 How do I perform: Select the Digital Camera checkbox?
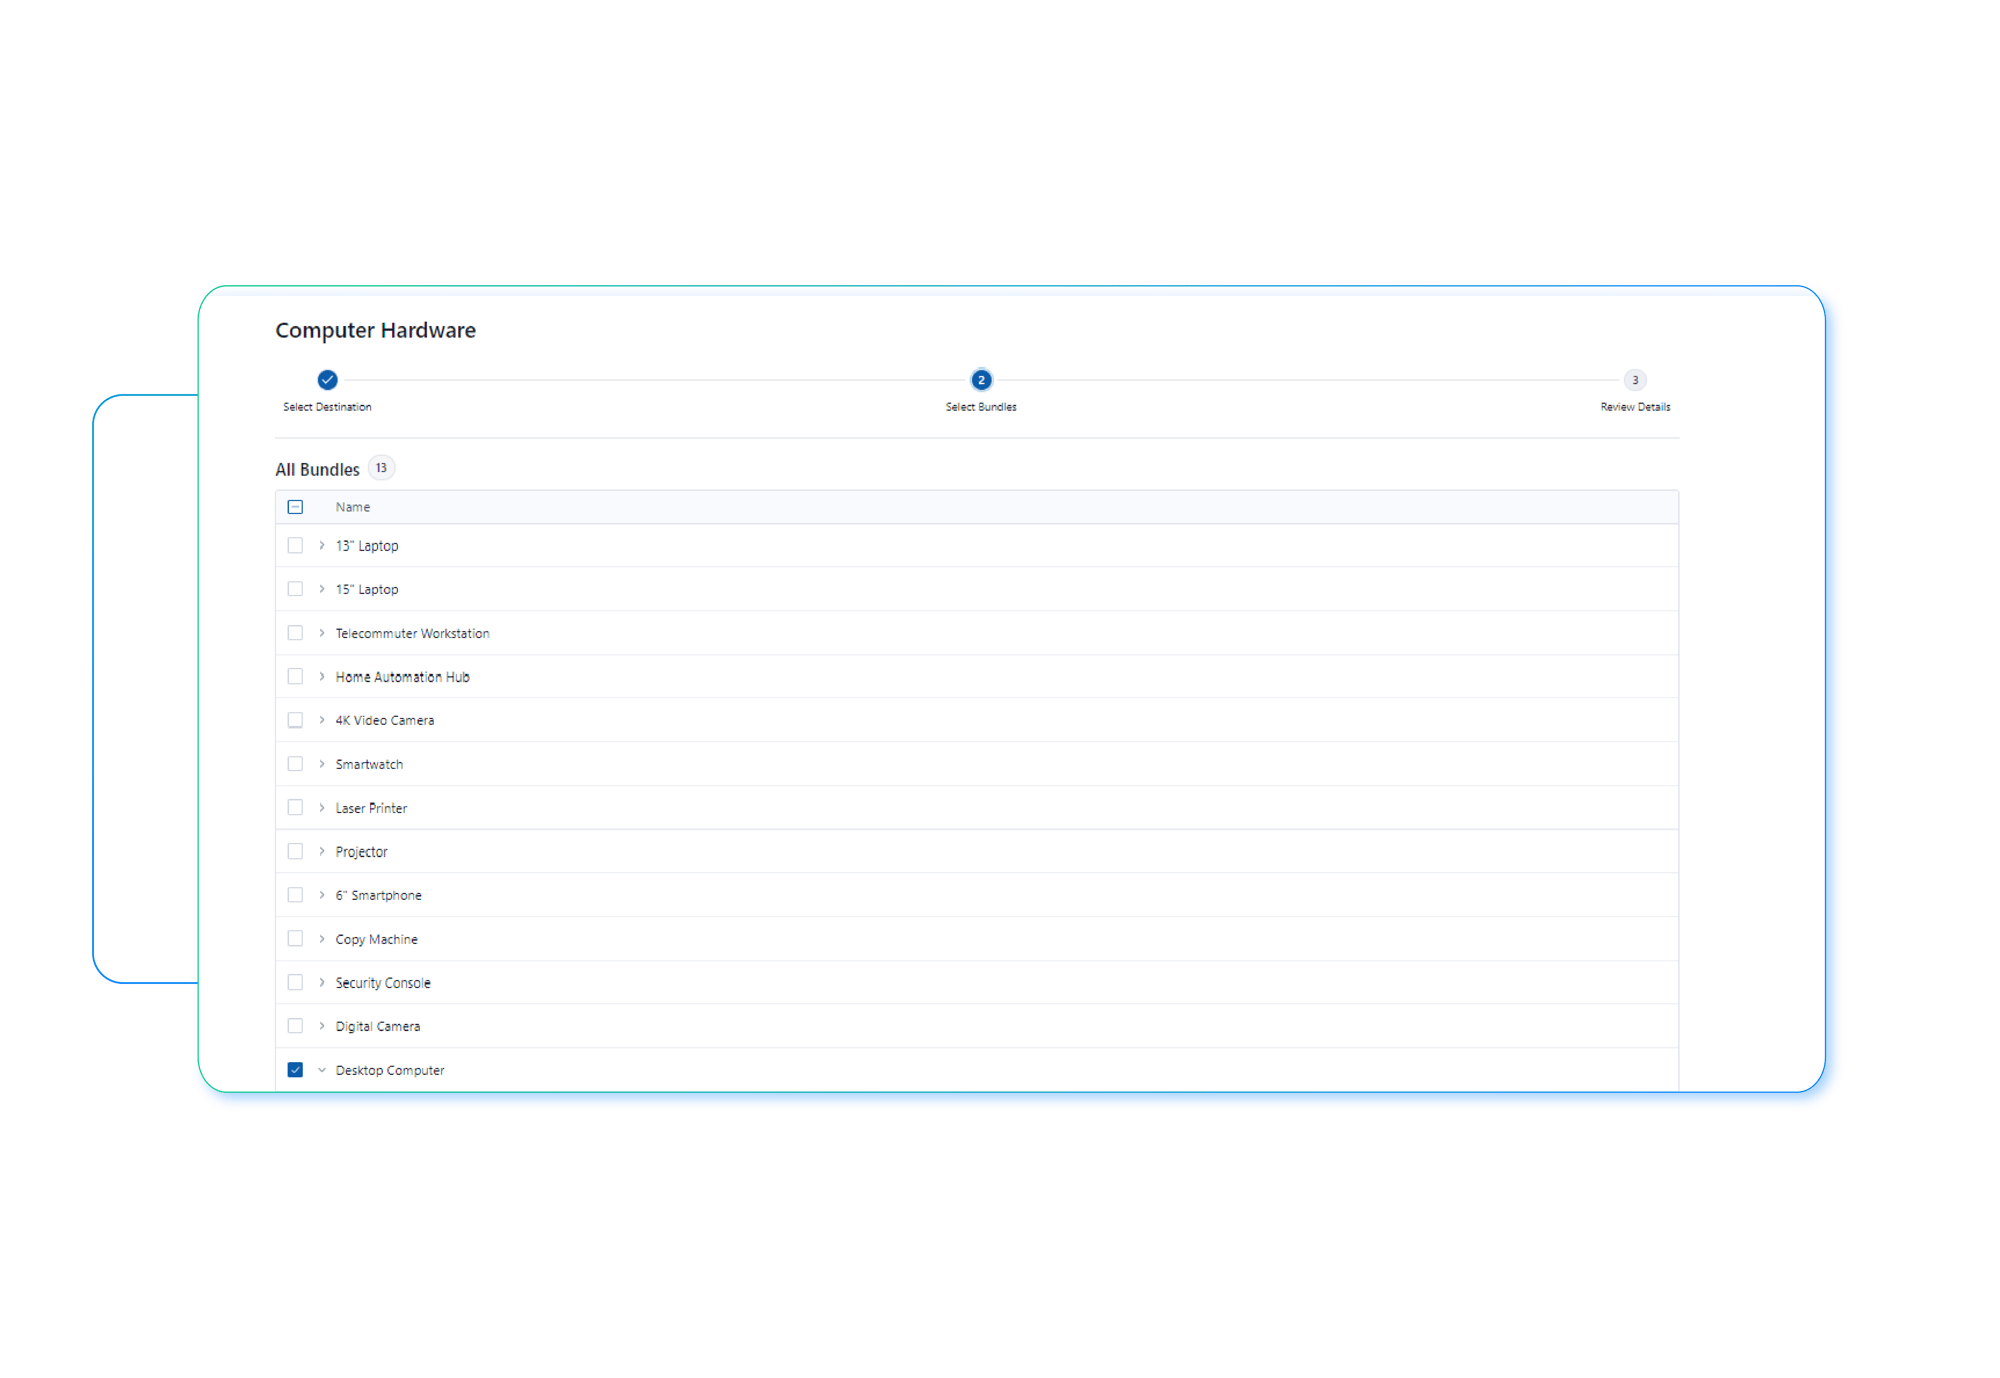295,1026
